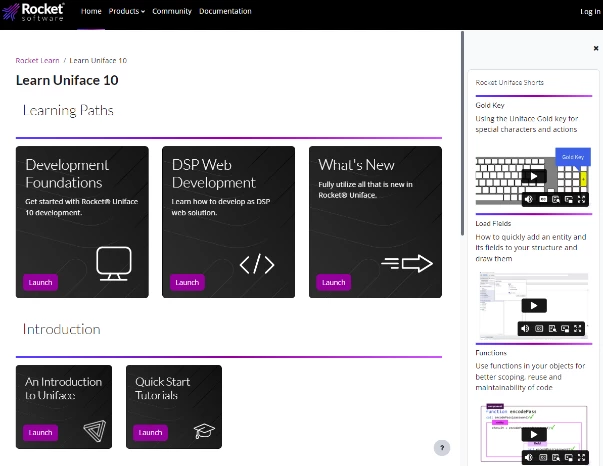Enable picture-in-picture on Load Fields video
The image size is (603, 466).
point(565,328)
